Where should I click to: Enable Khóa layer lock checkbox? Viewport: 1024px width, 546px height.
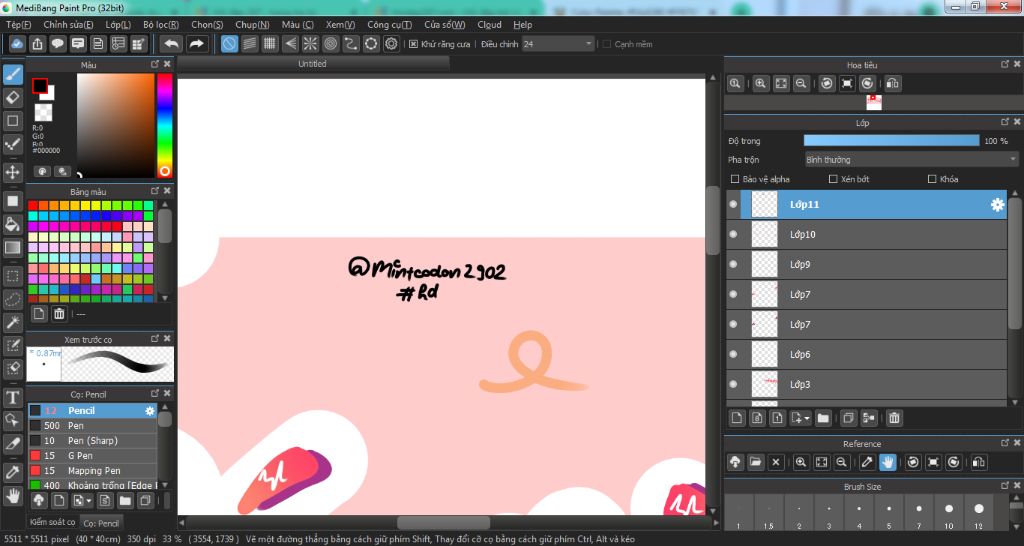click(x=932, y=179)
